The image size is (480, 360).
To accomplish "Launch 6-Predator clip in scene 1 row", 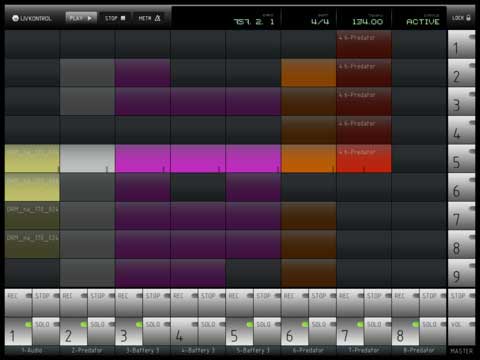I will coord(364,45).
